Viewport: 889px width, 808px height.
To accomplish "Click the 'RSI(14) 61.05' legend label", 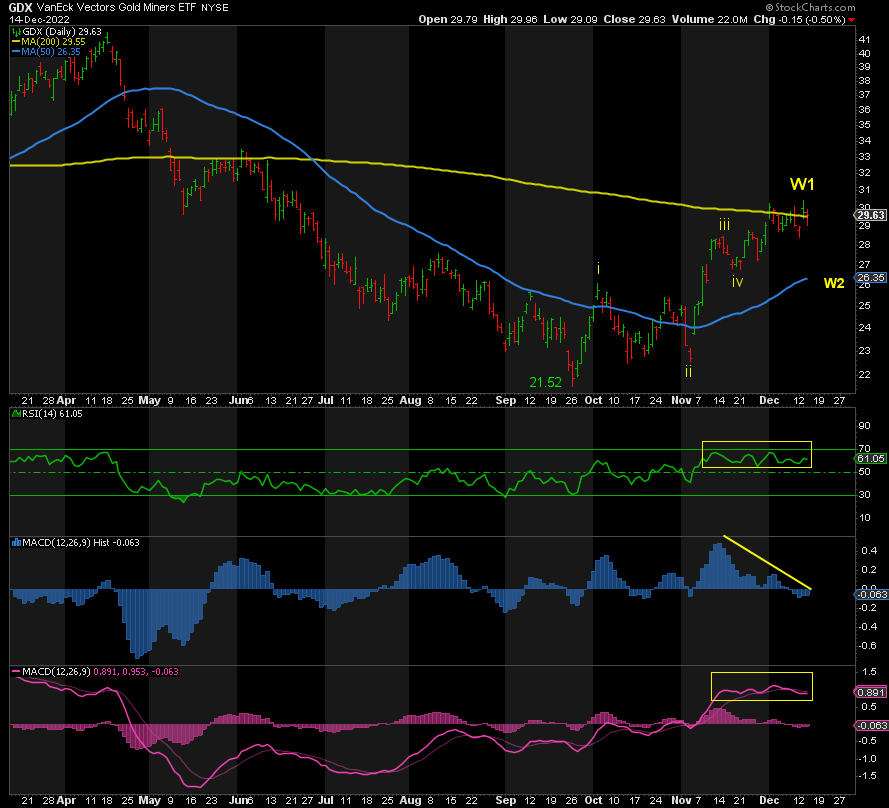I will tap(52, 414).
